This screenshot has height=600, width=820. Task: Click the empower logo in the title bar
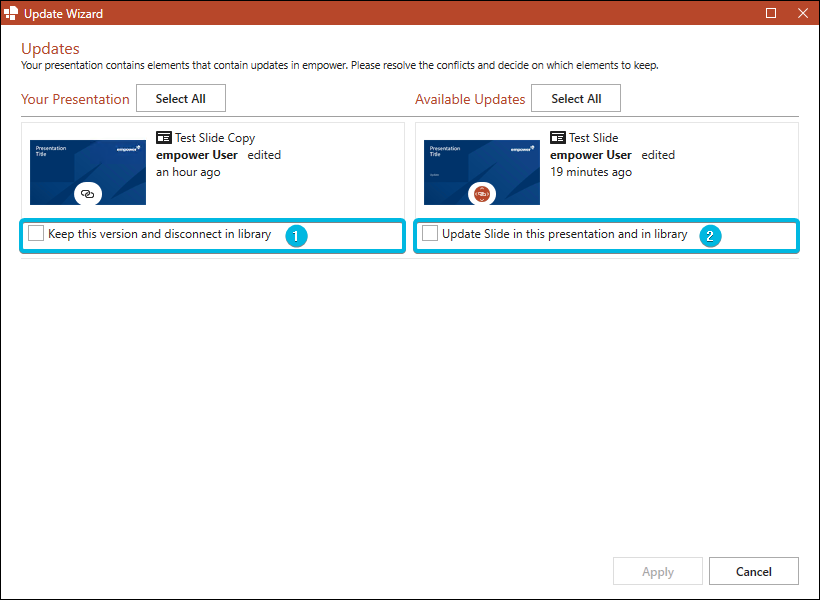tap(10, 13)
